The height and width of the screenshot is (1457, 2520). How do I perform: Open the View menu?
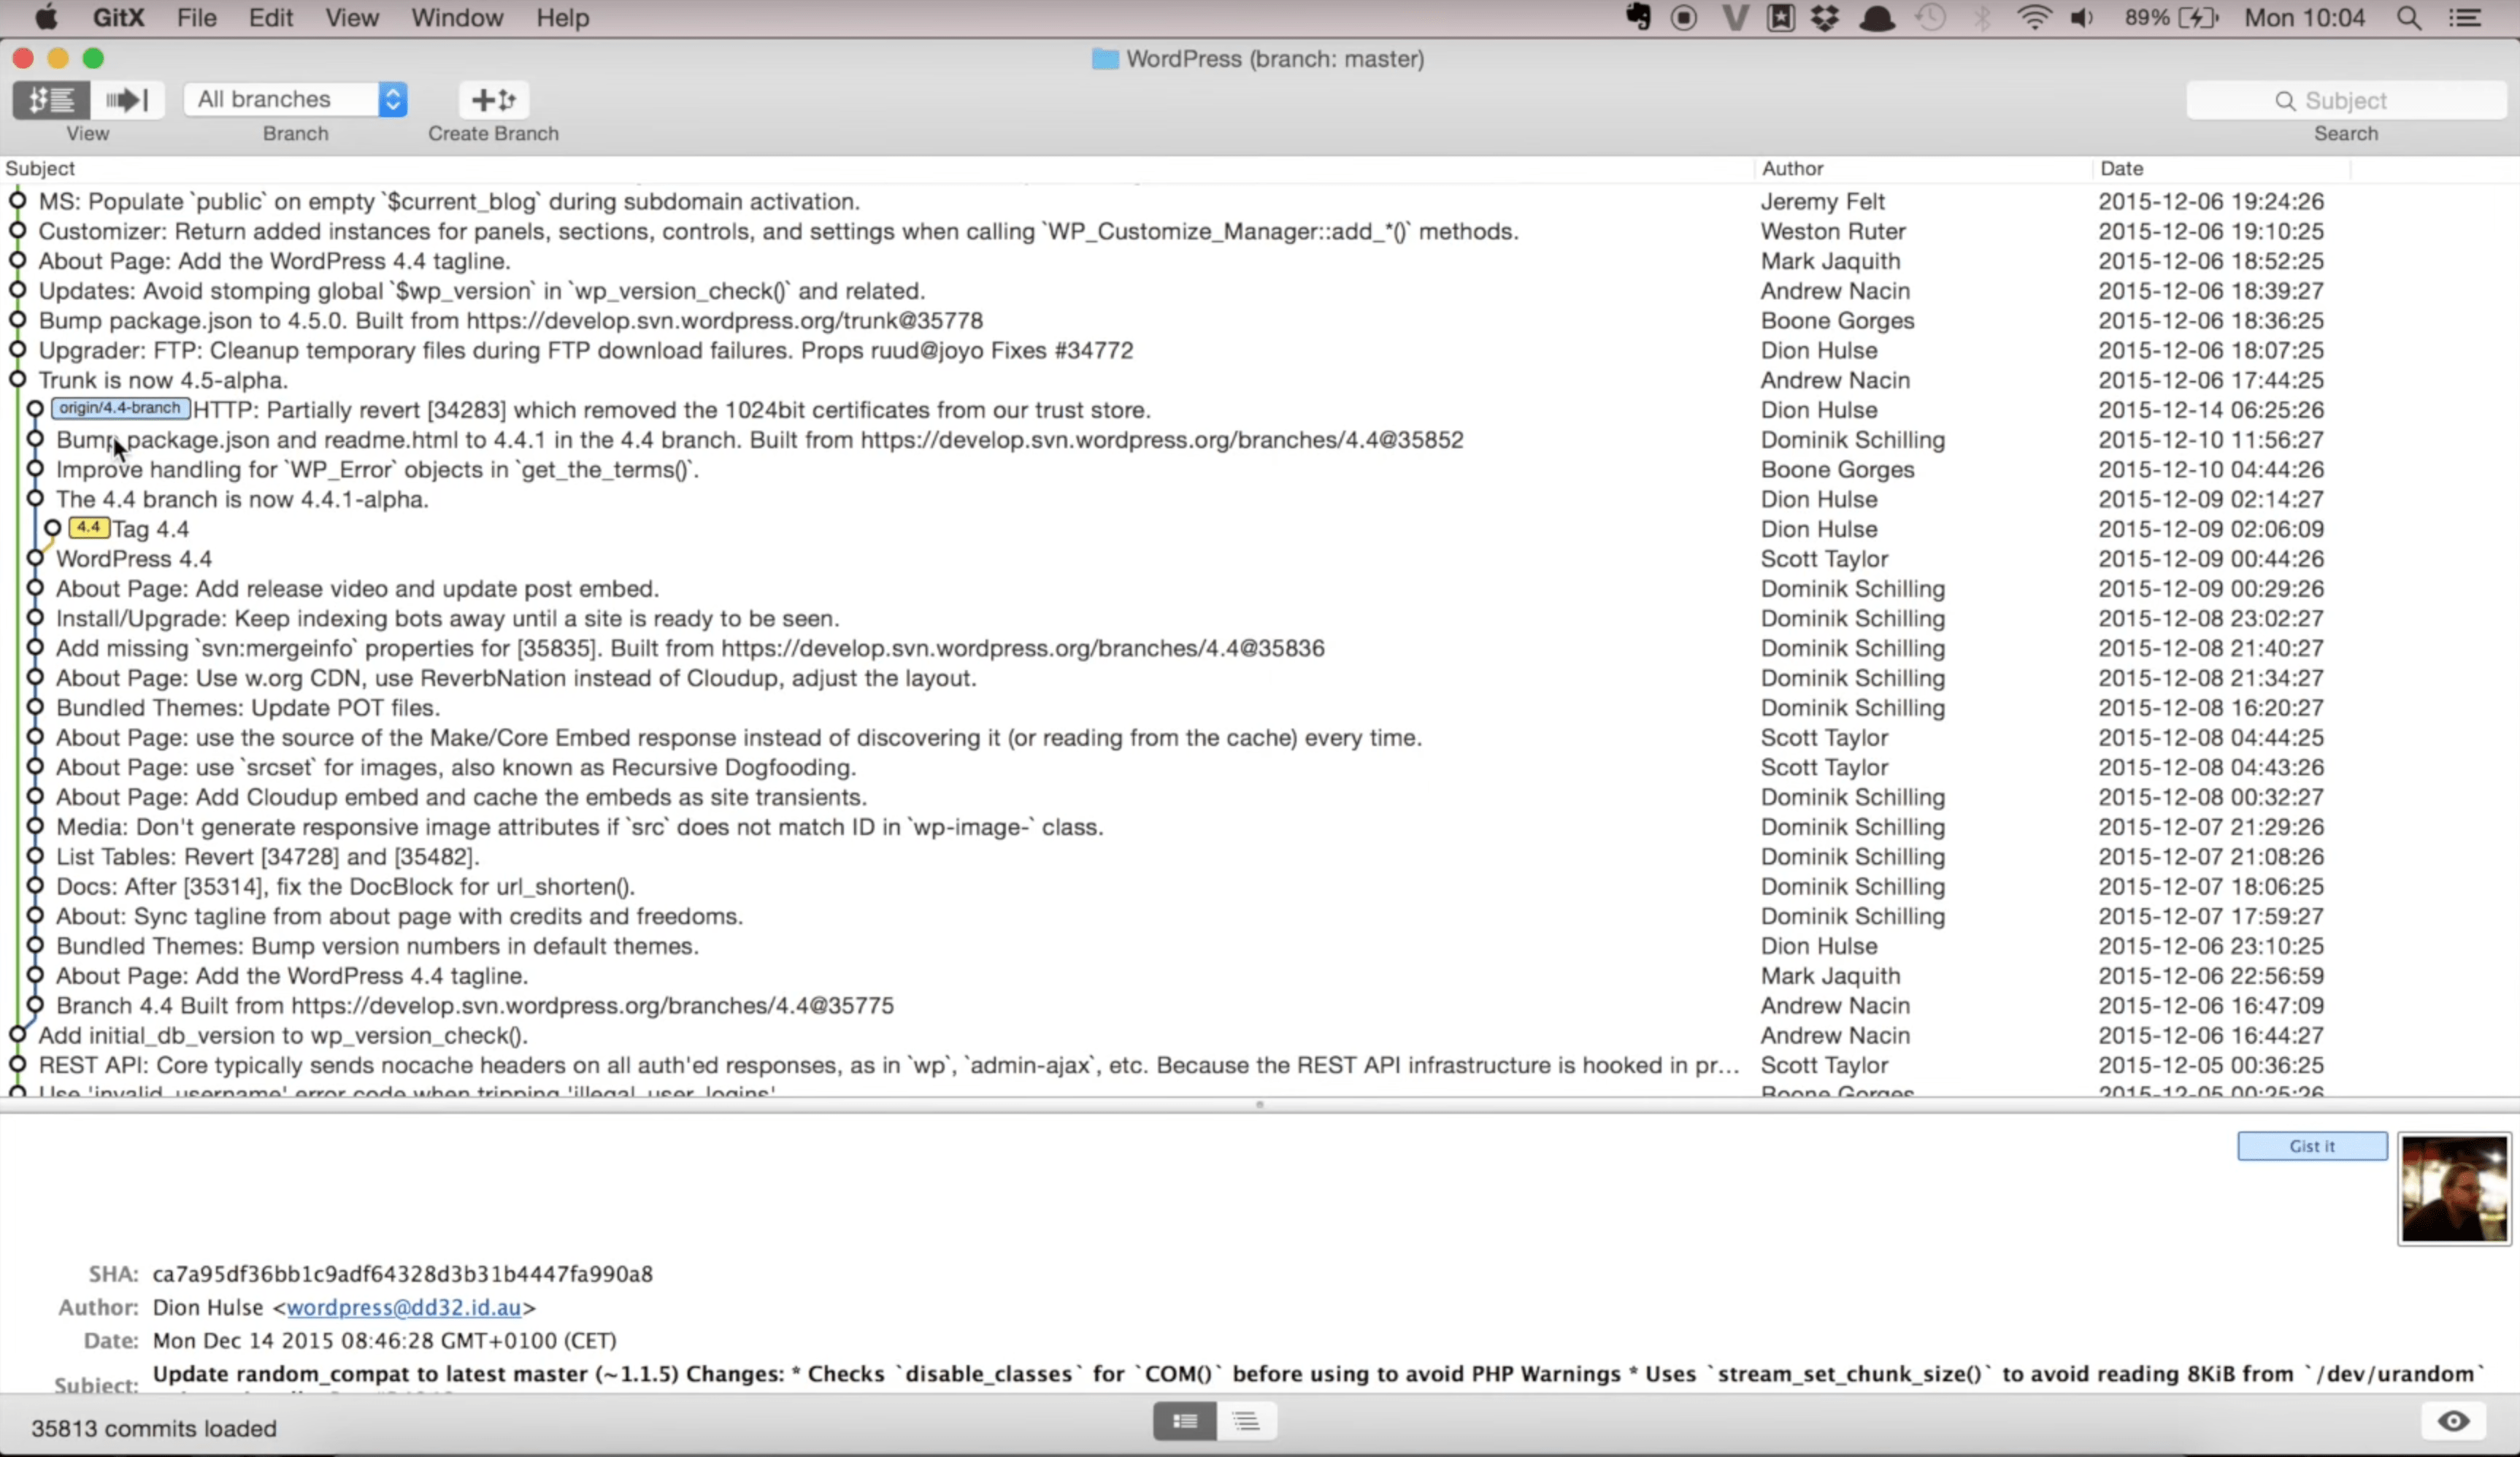(x=352, y=18)
